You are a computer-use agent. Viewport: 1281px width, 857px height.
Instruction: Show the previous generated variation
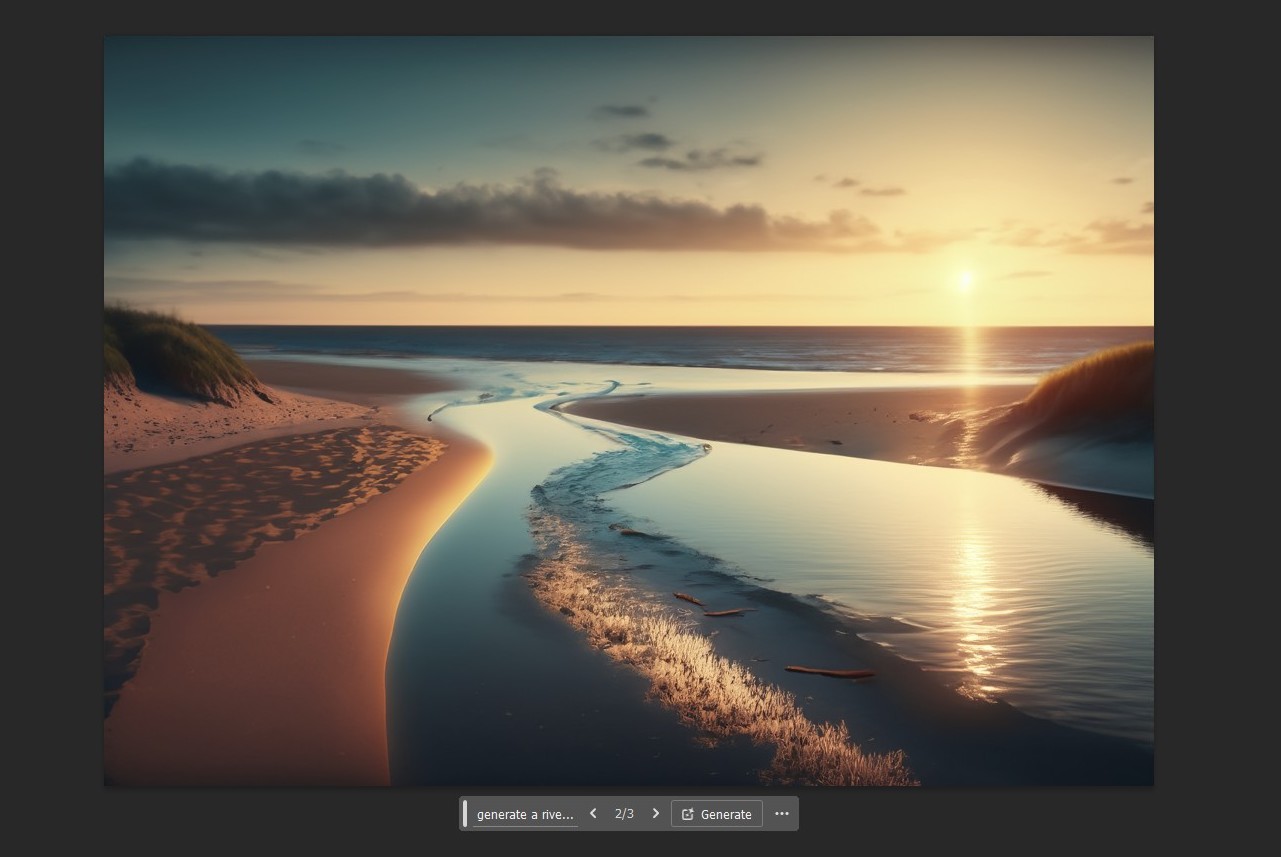click(593, 814)
